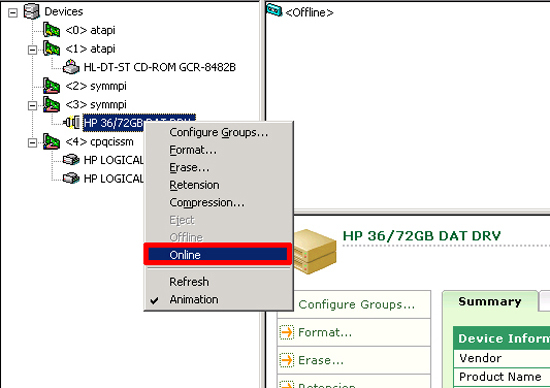Click the Devices server icon
Image resolution: width=550 pixels, height=388 pixels.
point(32,11)
